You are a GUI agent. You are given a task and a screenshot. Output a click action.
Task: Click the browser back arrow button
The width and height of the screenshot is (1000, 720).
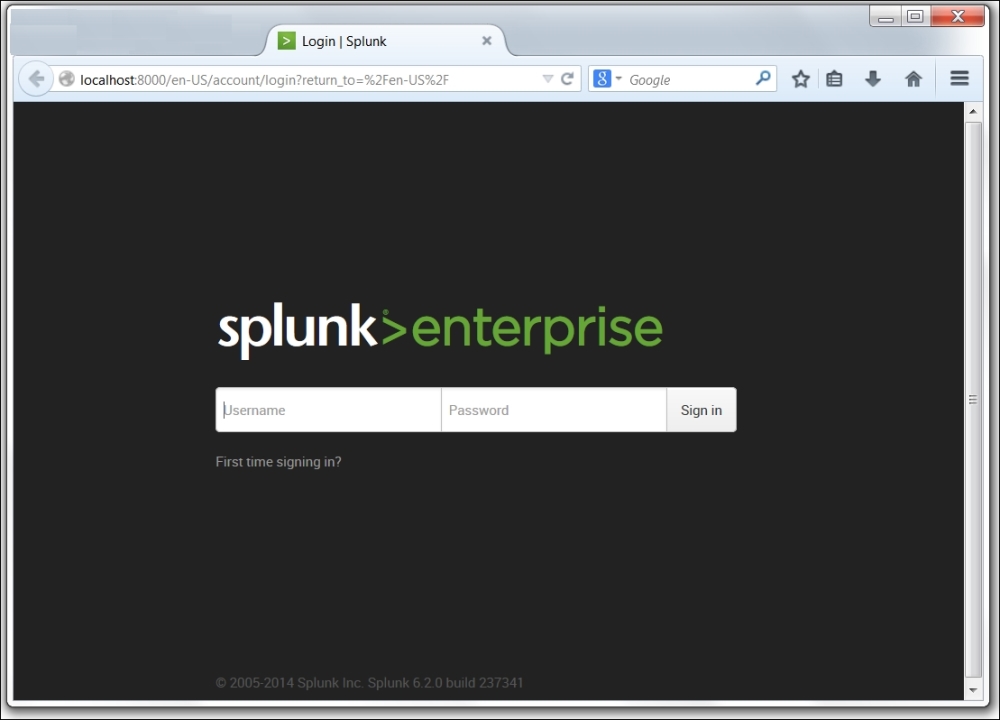(x=36, y=79)
